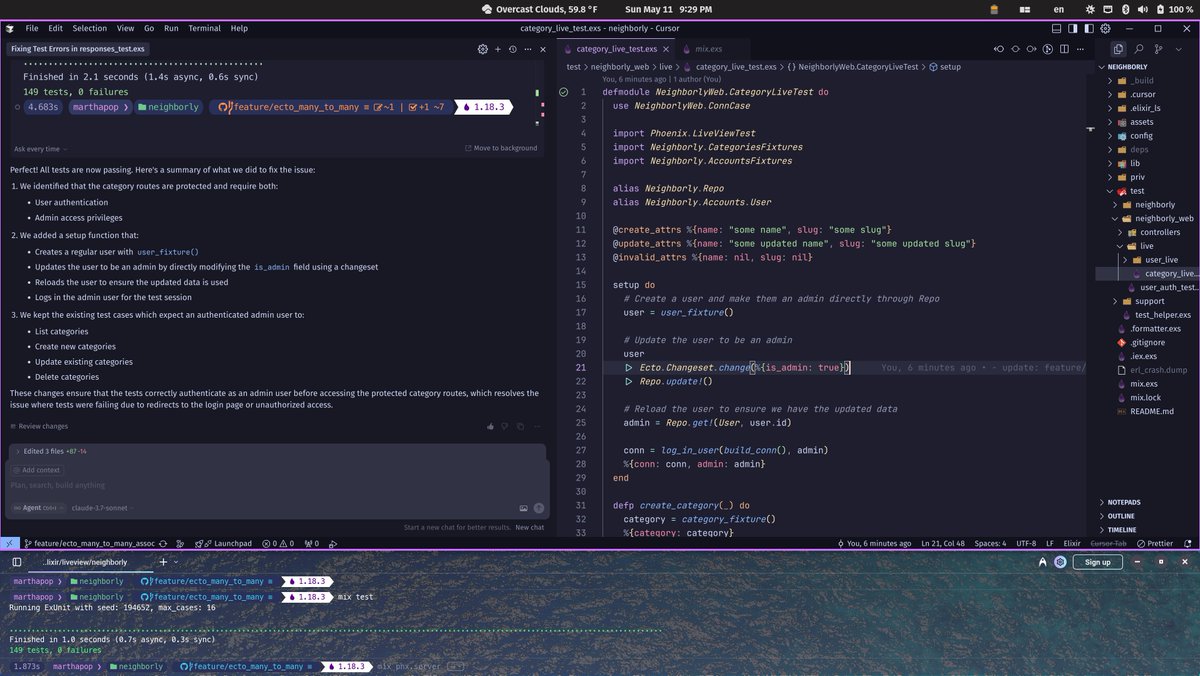Toggle Cursor Tab in the status bar
This screenshot has width=1200, height=676.
pos(1107,543)
